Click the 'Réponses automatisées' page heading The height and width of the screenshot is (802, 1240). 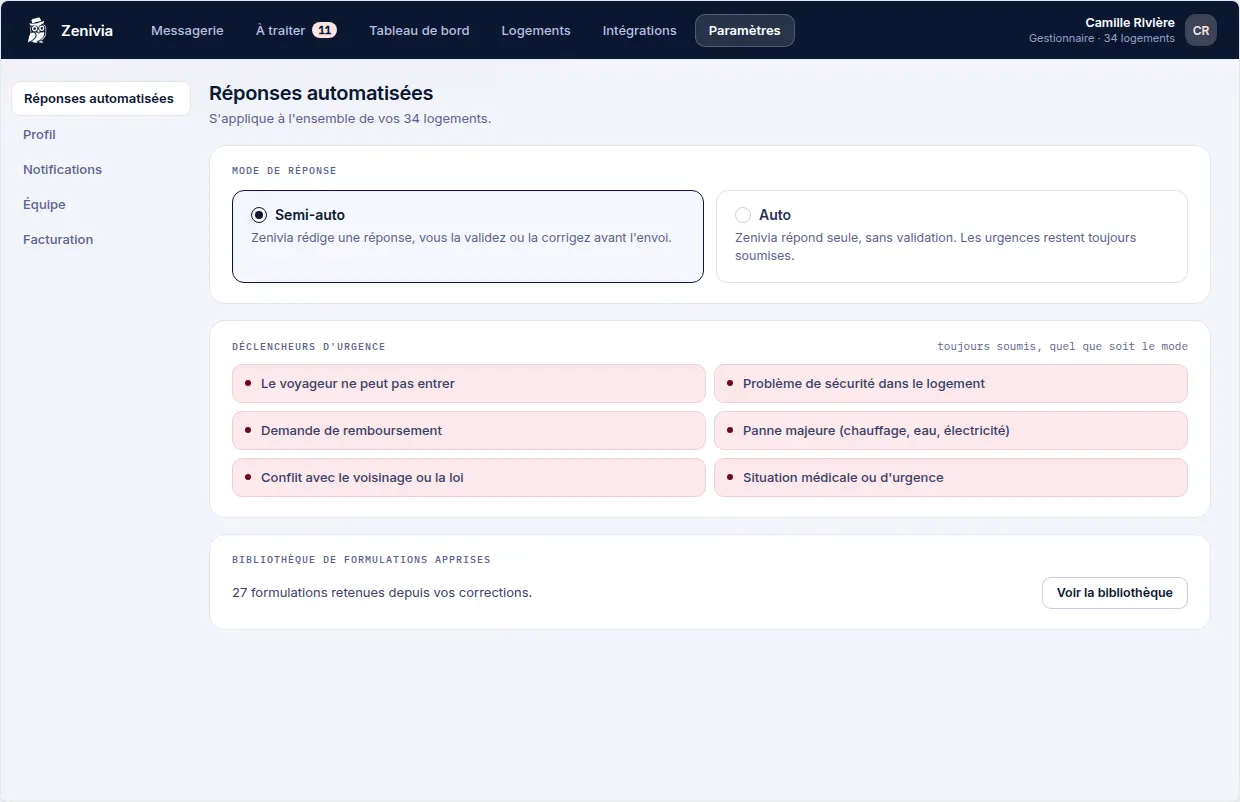click(321, 93)
